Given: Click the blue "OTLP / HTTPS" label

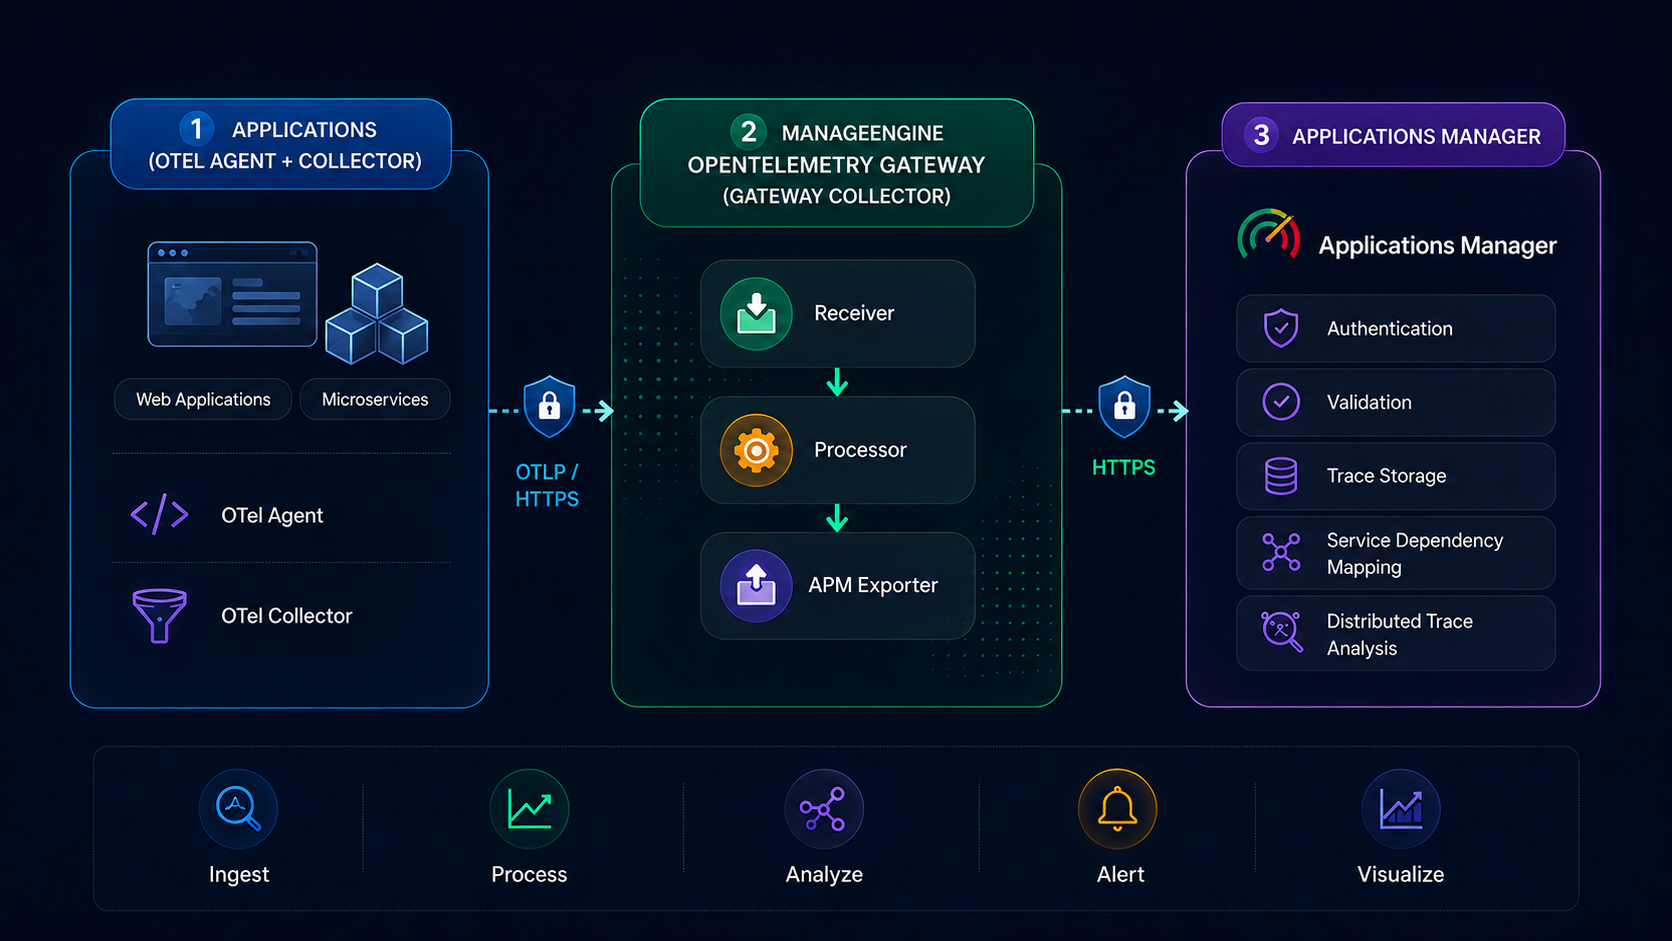Looking at the screenshot, I should (x=547, y=485).
